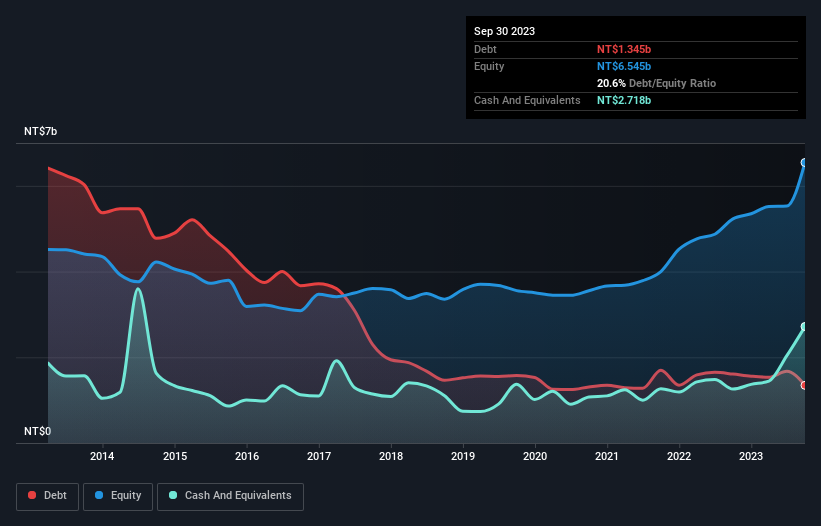Click the 2021 x-axis label

click(607, 456)
